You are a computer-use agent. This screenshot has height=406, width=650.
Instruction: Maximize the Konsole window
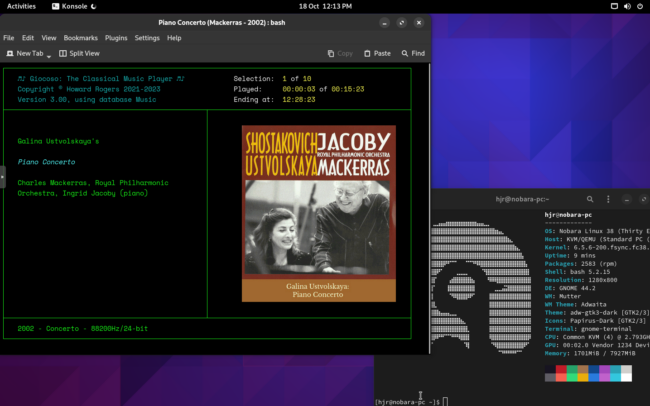coord(401,23)
